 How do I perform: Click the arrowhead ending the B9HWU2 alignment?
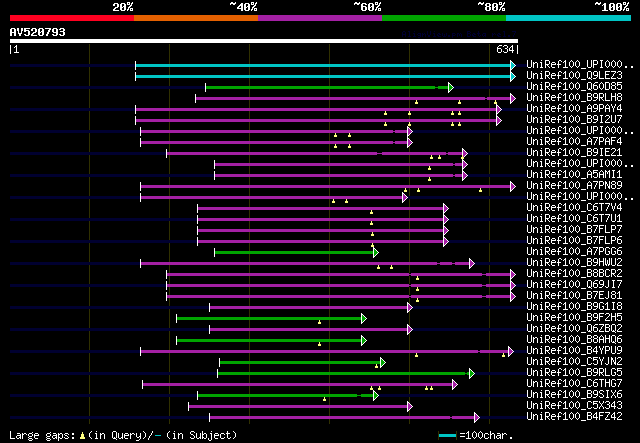tap(472, 263)
